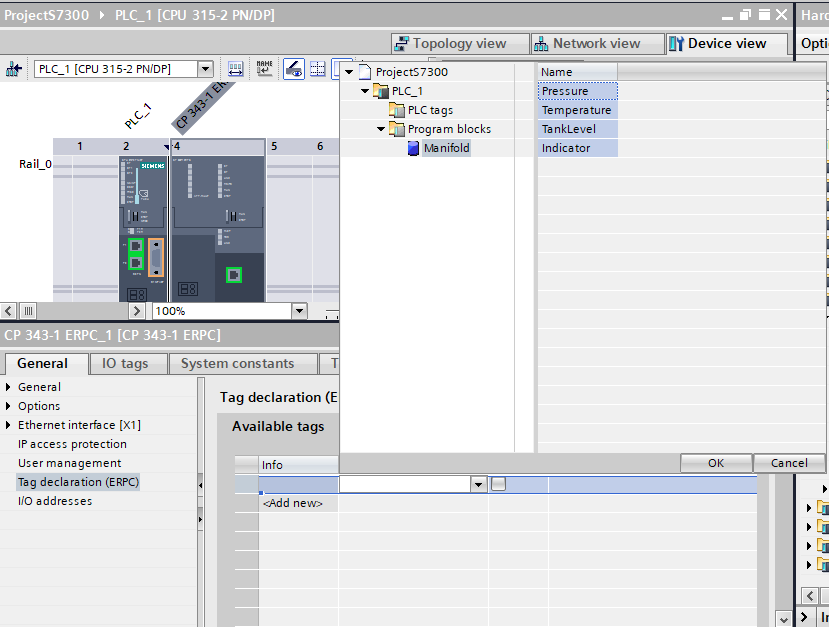Image resolution: width=829 pixels, height=627 pixels.
Task: Expand the General properties section
Action: (8, 387)
